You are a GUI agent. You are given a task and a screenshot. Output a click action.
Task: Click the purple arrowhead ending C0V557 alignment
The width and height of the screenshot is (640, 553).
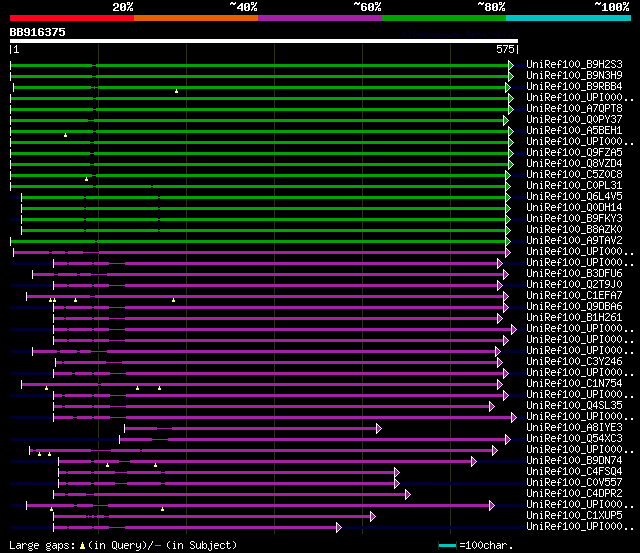click(x=397, y=484)
